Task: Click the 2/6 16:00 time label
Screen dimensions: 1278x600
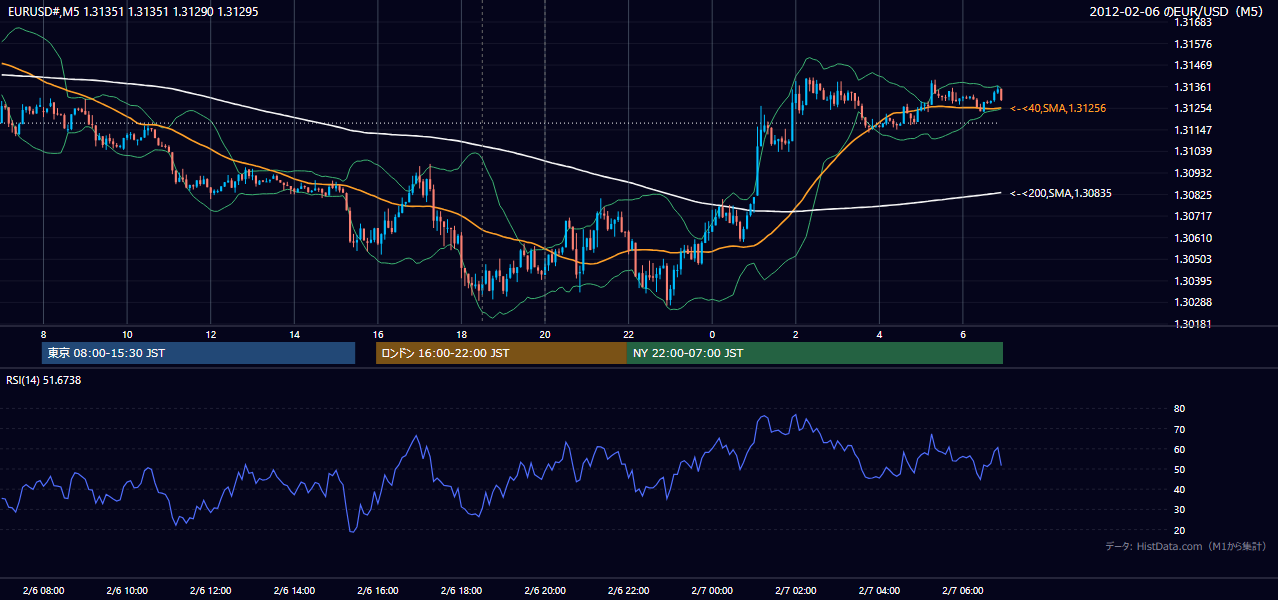Action: (377, 590)
